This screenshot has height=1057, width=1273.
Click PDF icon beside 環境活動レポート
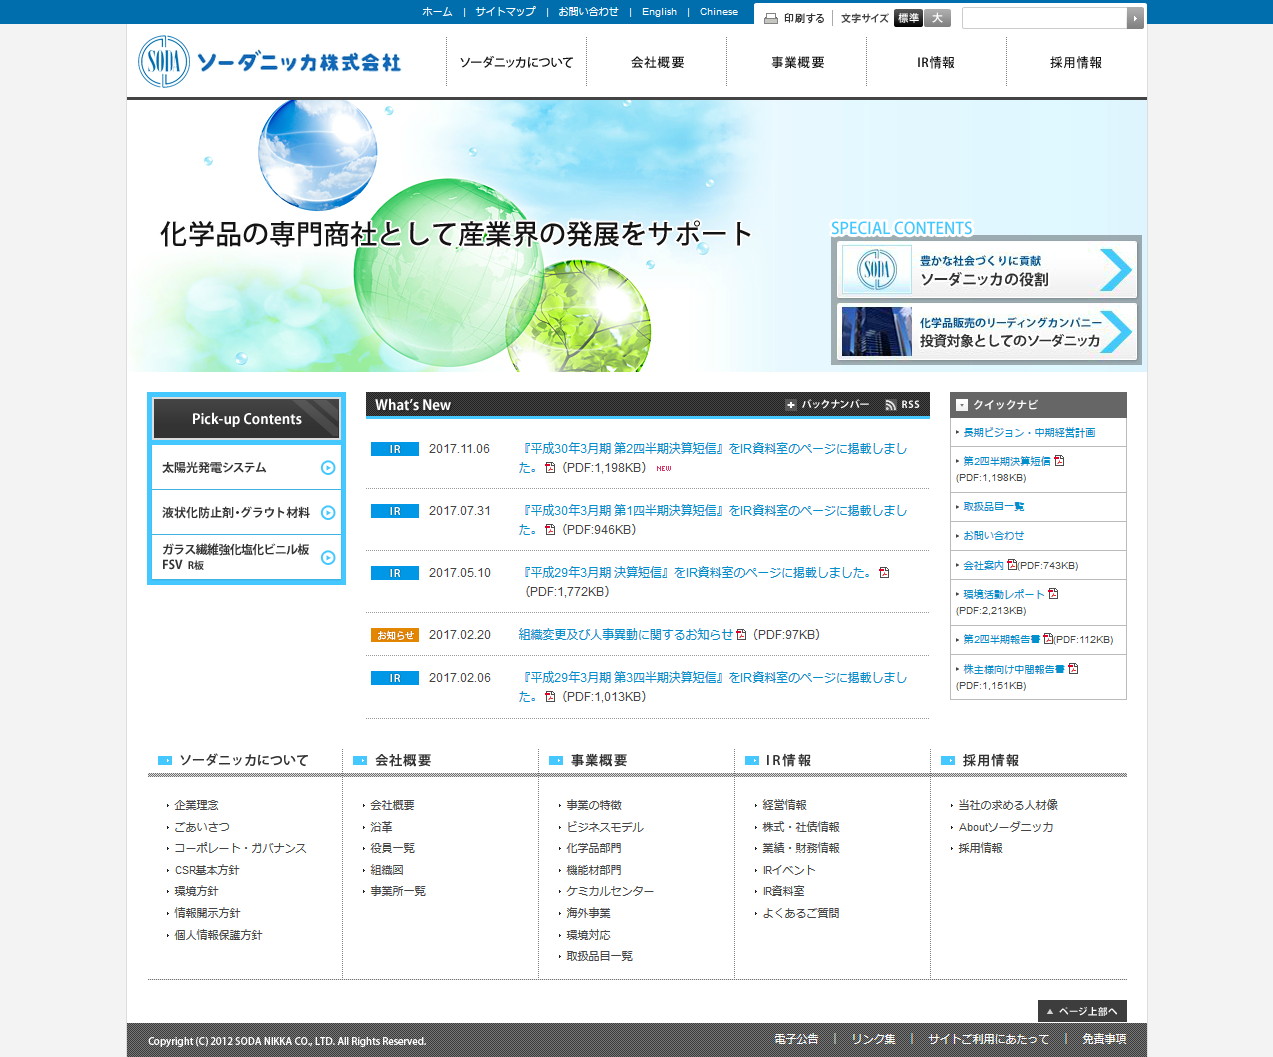pos(1053,594)
